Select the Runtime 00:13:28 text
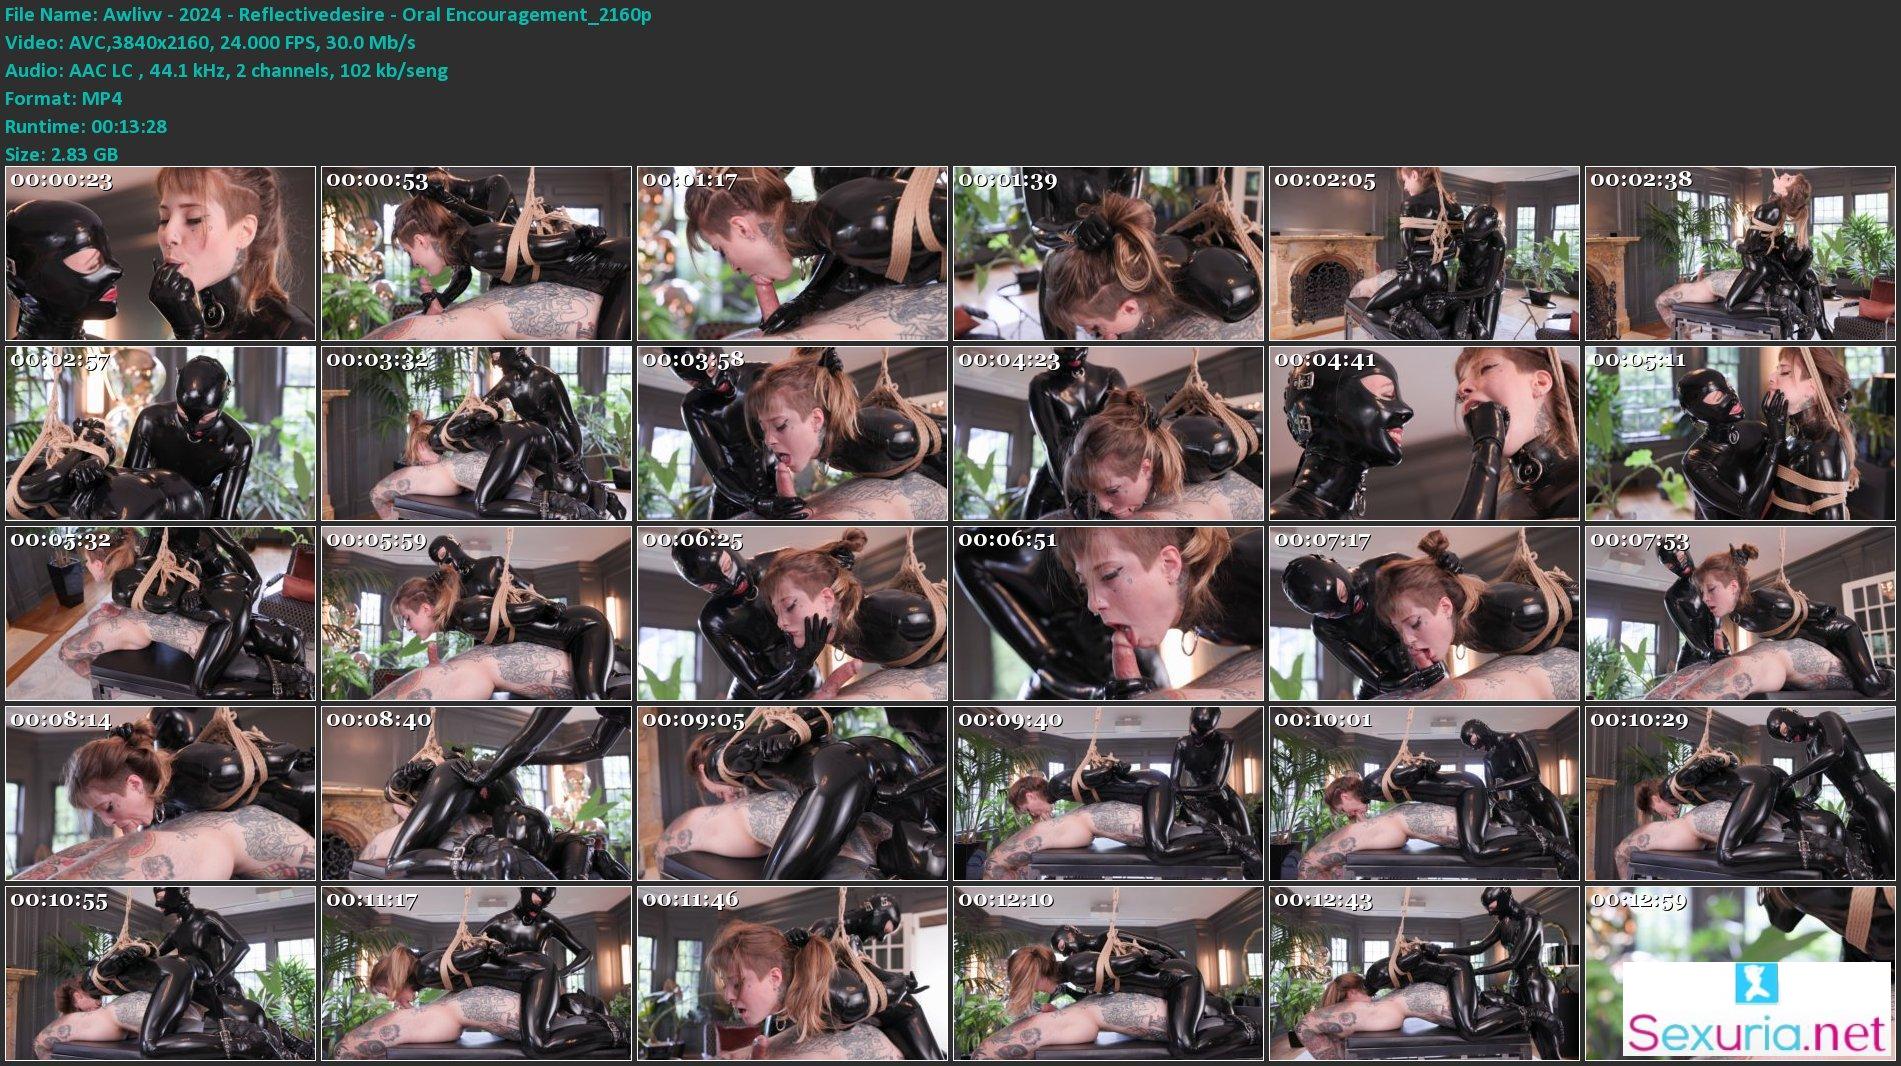 [x=86, y=127]
